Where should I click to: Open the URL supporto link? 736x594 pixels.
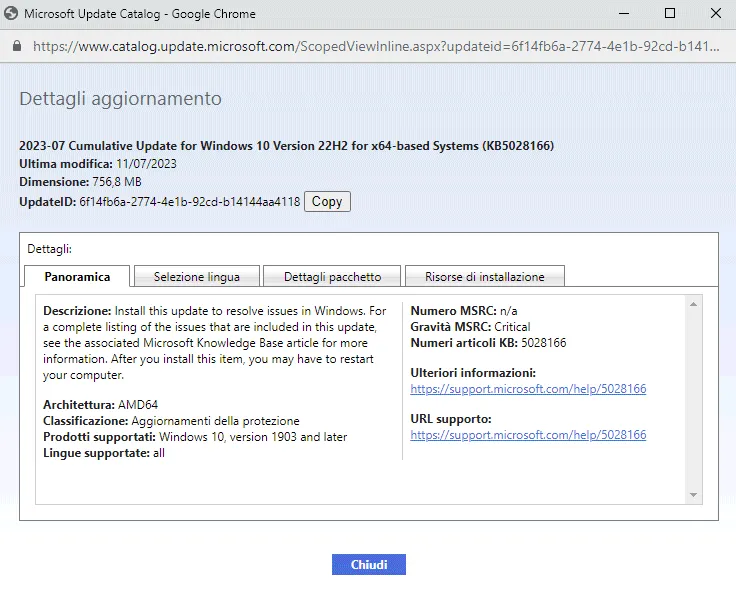[x=528, y=435]
